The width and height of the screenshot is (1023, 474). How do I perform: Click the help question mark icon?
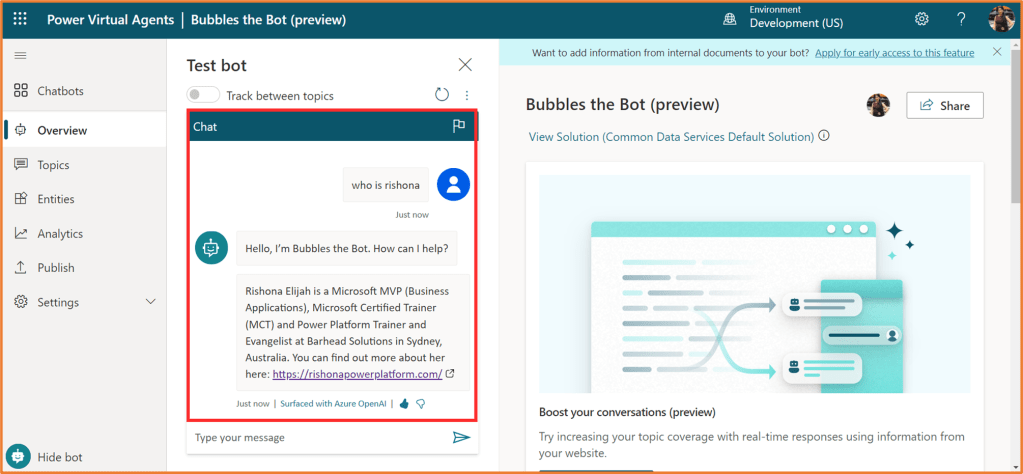point(961,19)
